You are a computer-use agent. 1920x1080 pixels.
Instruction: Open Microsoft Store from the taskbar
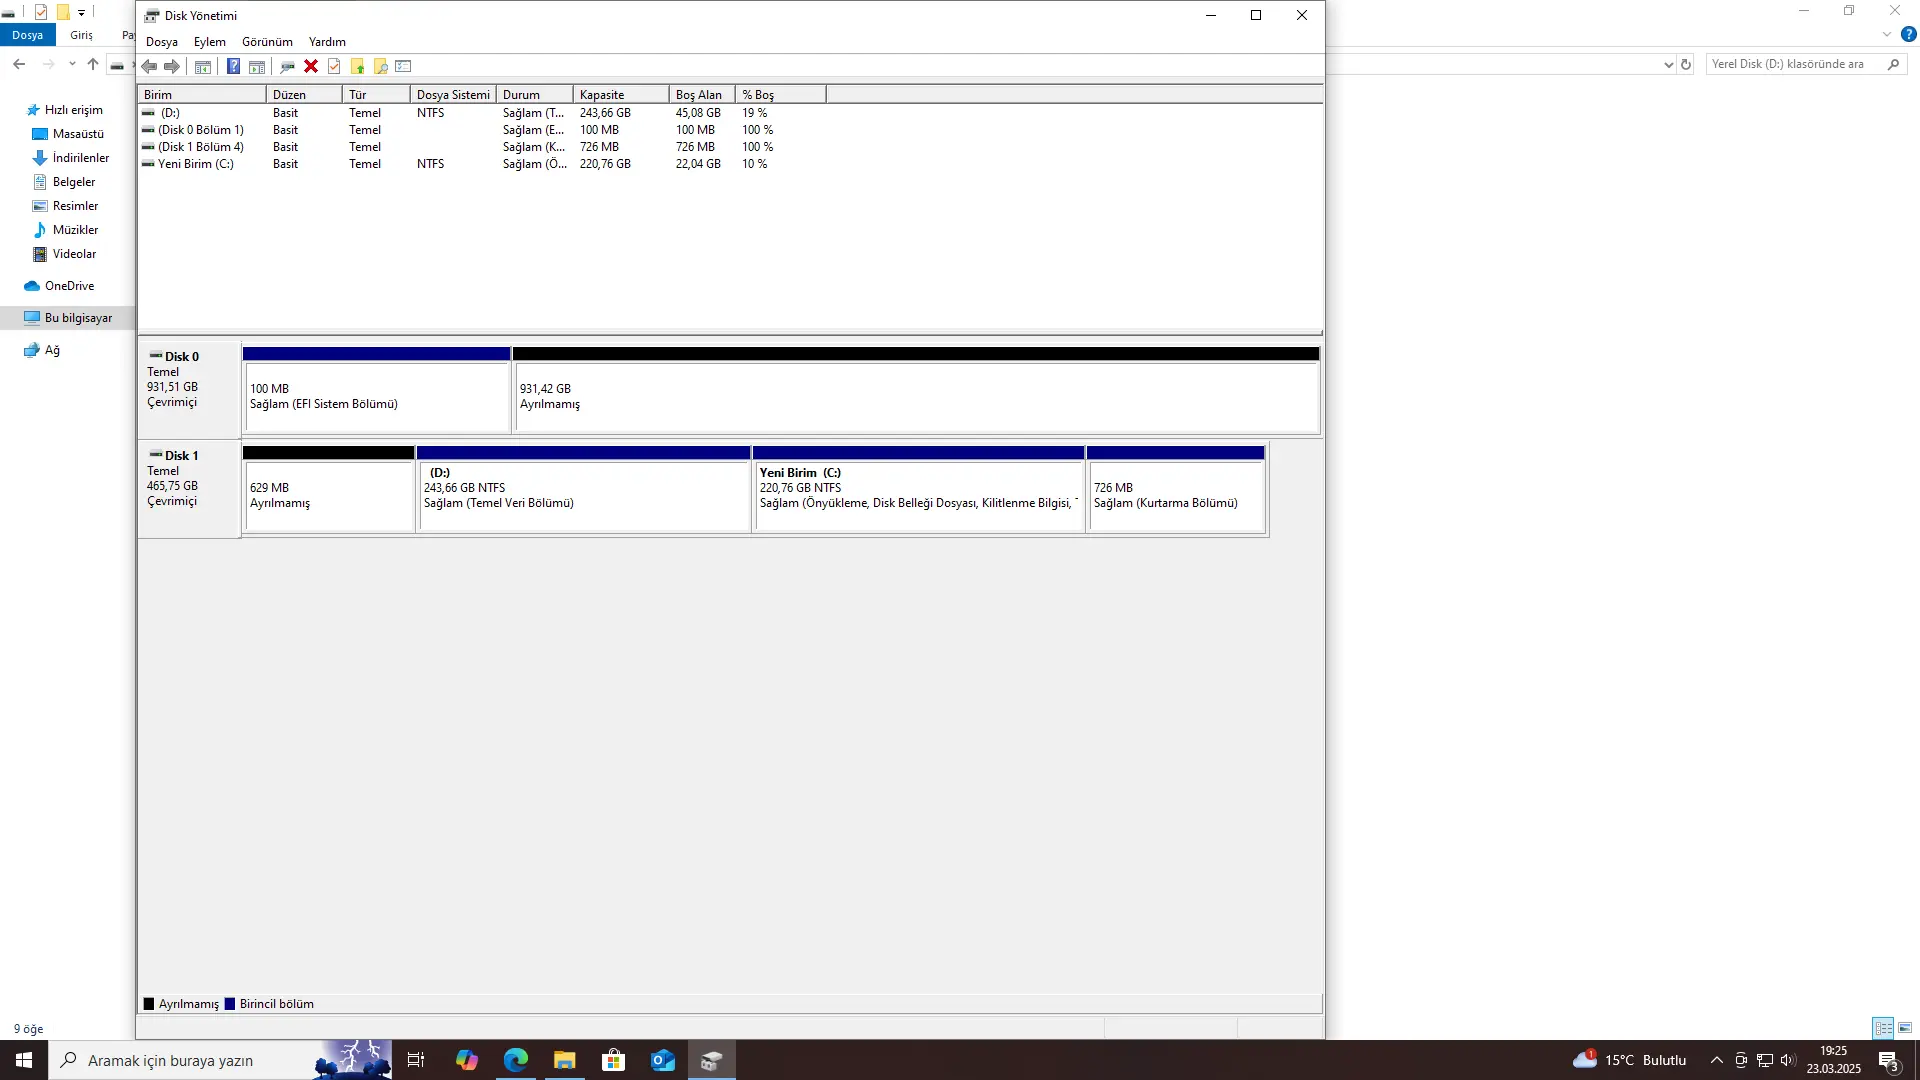(x=614, y=1060)
